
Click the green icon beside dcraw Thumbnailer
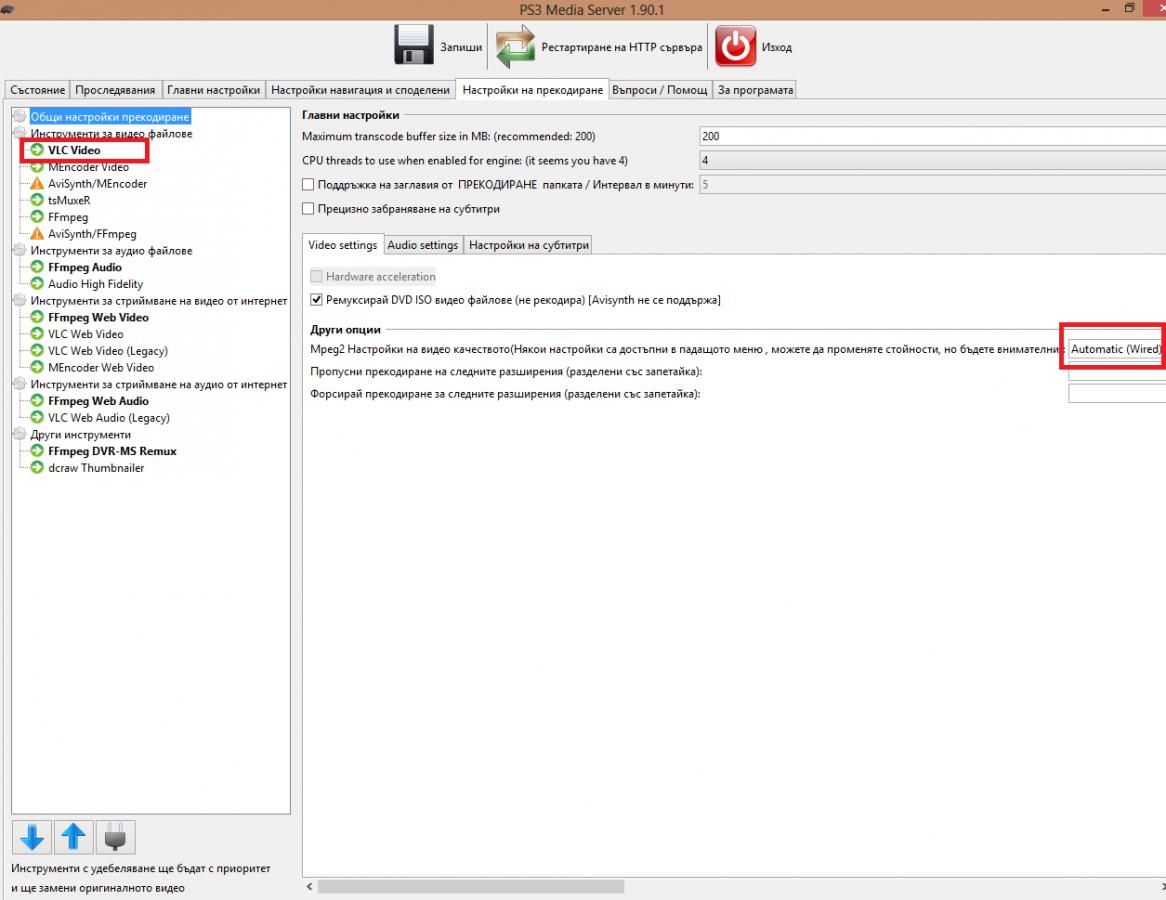coord(37,468)
